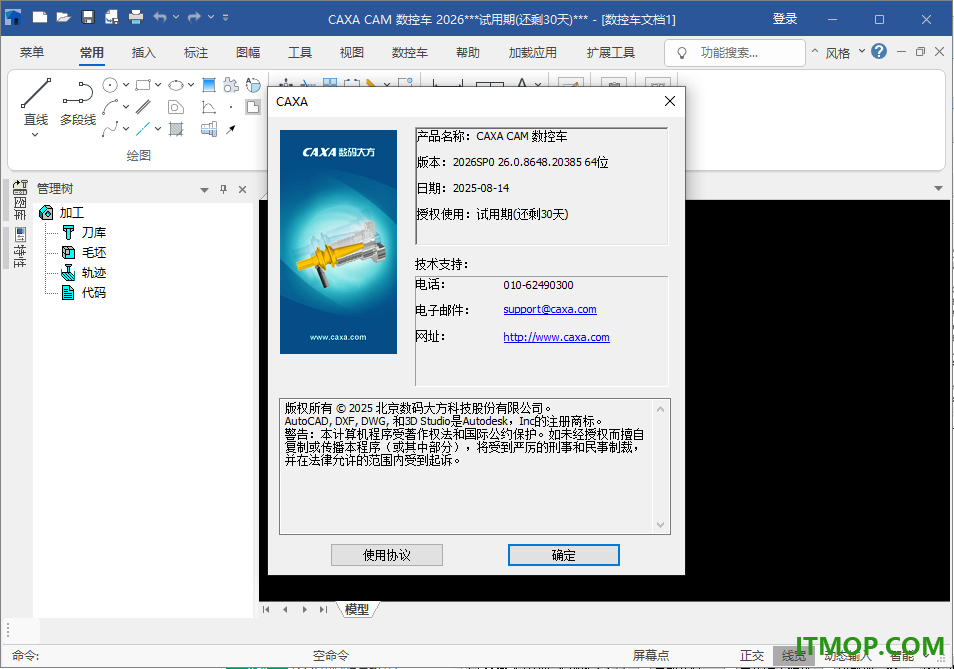Image resolution: width=954 pixels, height=669 pixels.
Task: Open the 风格 style selector
Action: point(844,53)
